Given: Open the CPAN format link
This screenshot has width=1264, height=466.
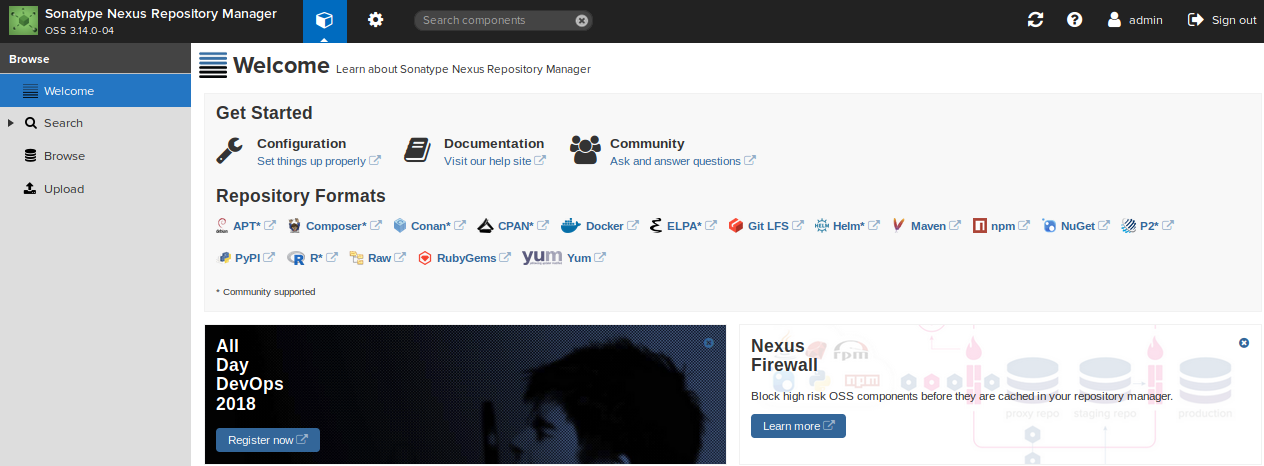Looking at the screenshot, I should (x=523, y=226).
